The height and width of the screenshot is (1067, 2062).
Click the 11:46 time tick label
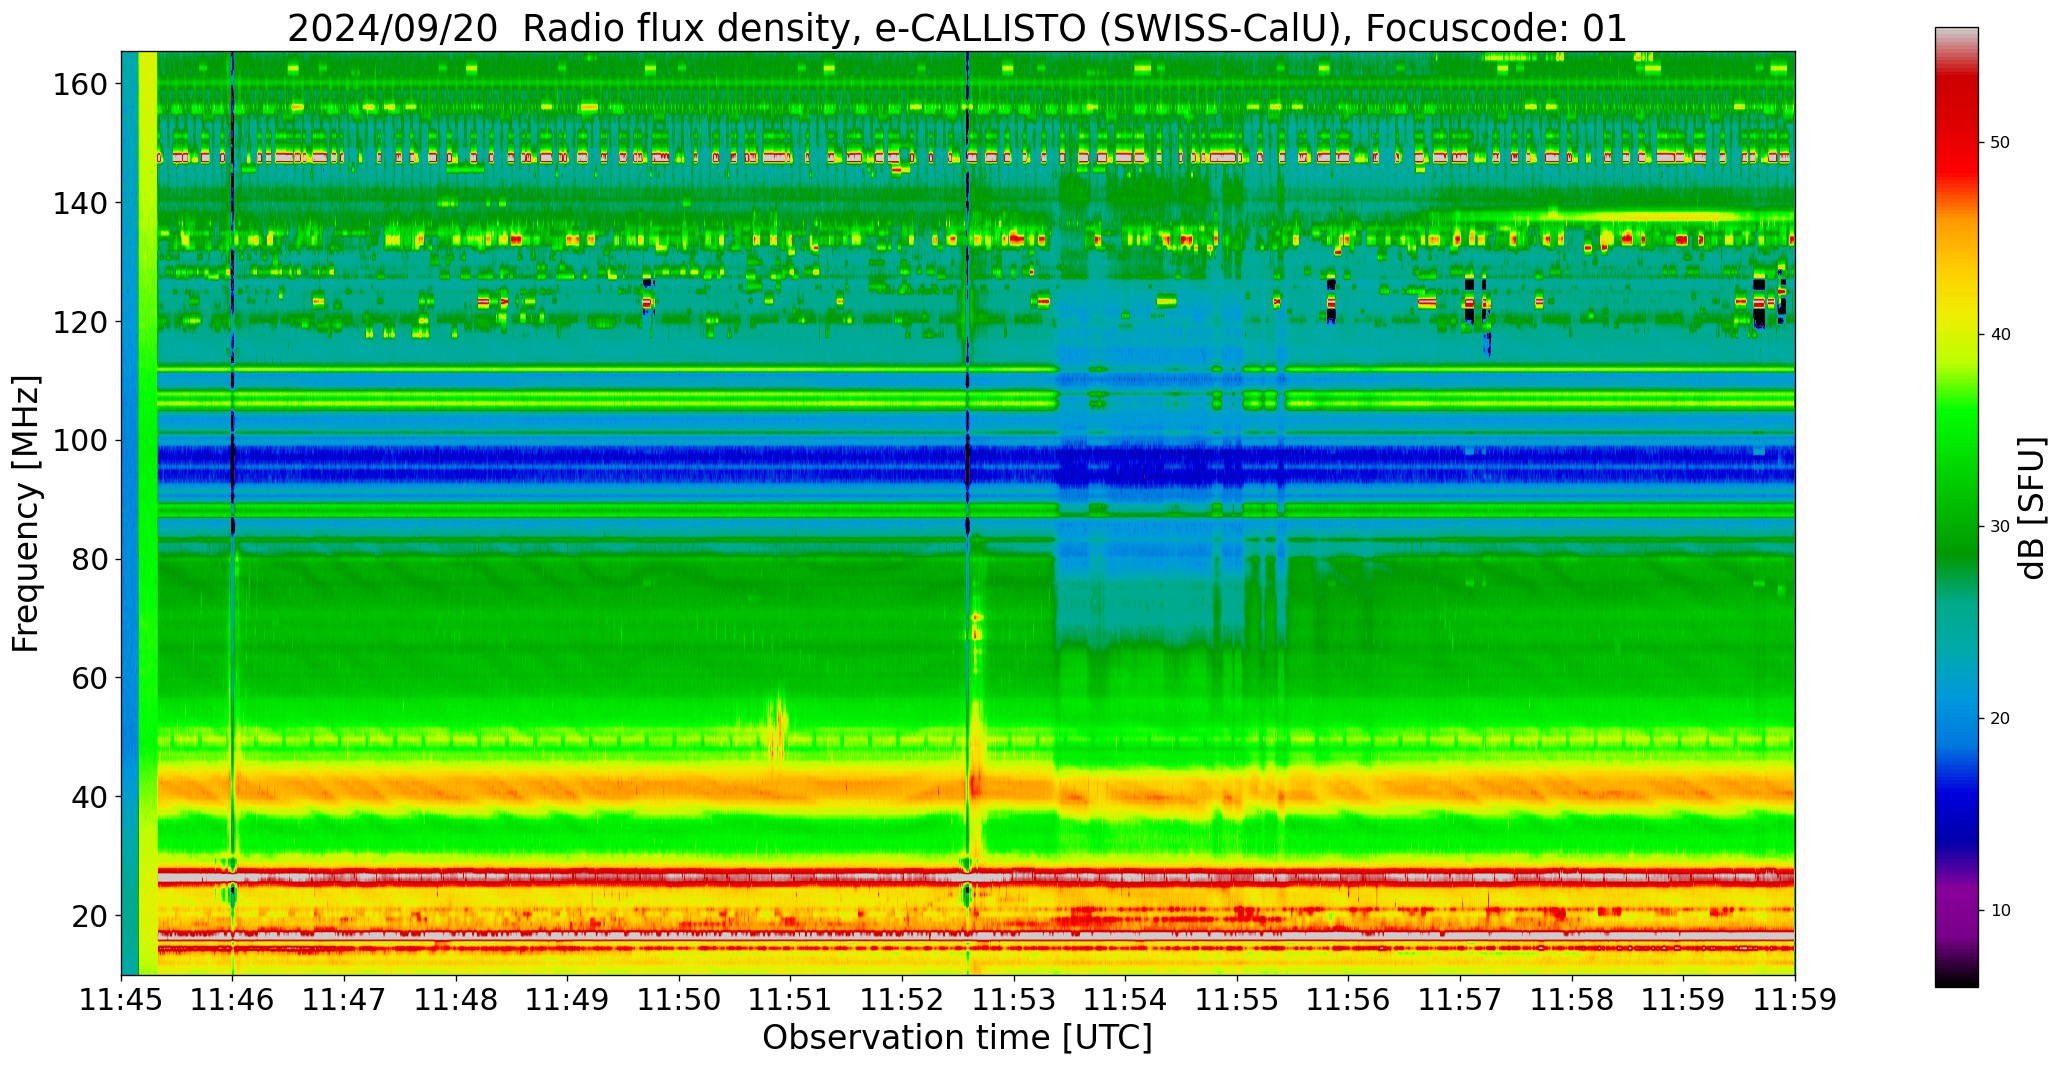[x=233, y=1000]
